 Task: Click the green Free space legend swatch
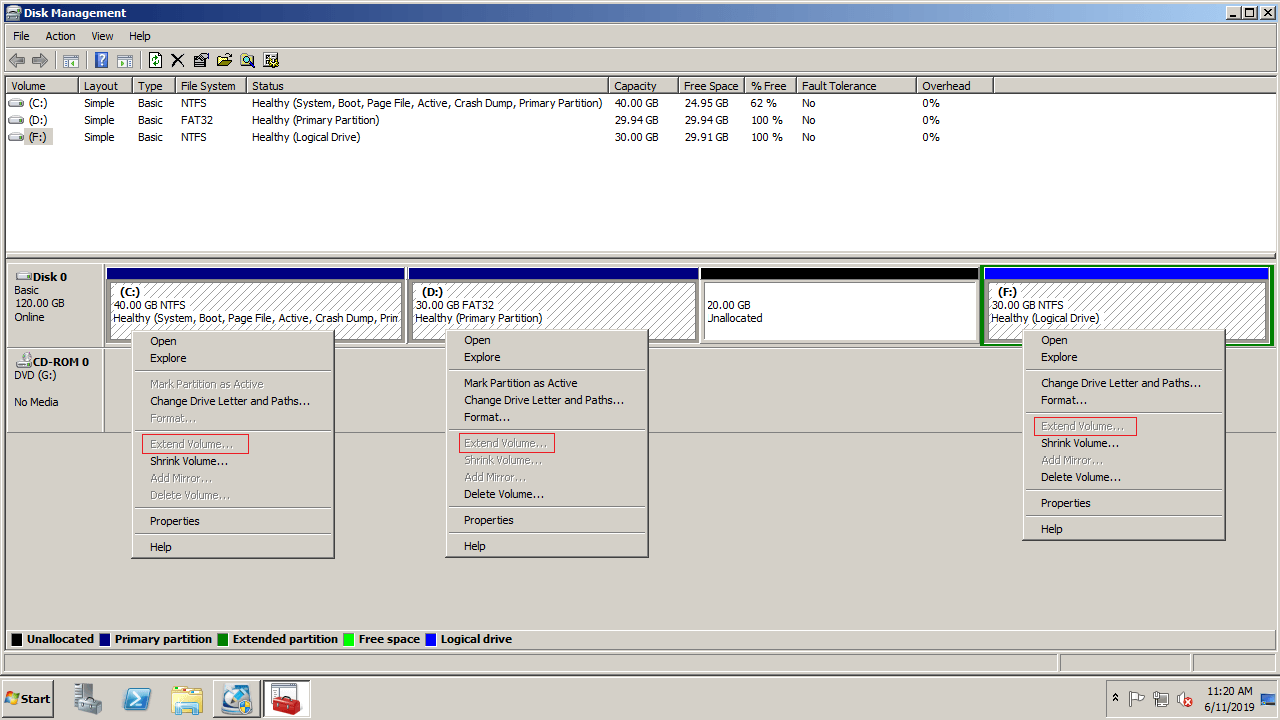point(349,639)
